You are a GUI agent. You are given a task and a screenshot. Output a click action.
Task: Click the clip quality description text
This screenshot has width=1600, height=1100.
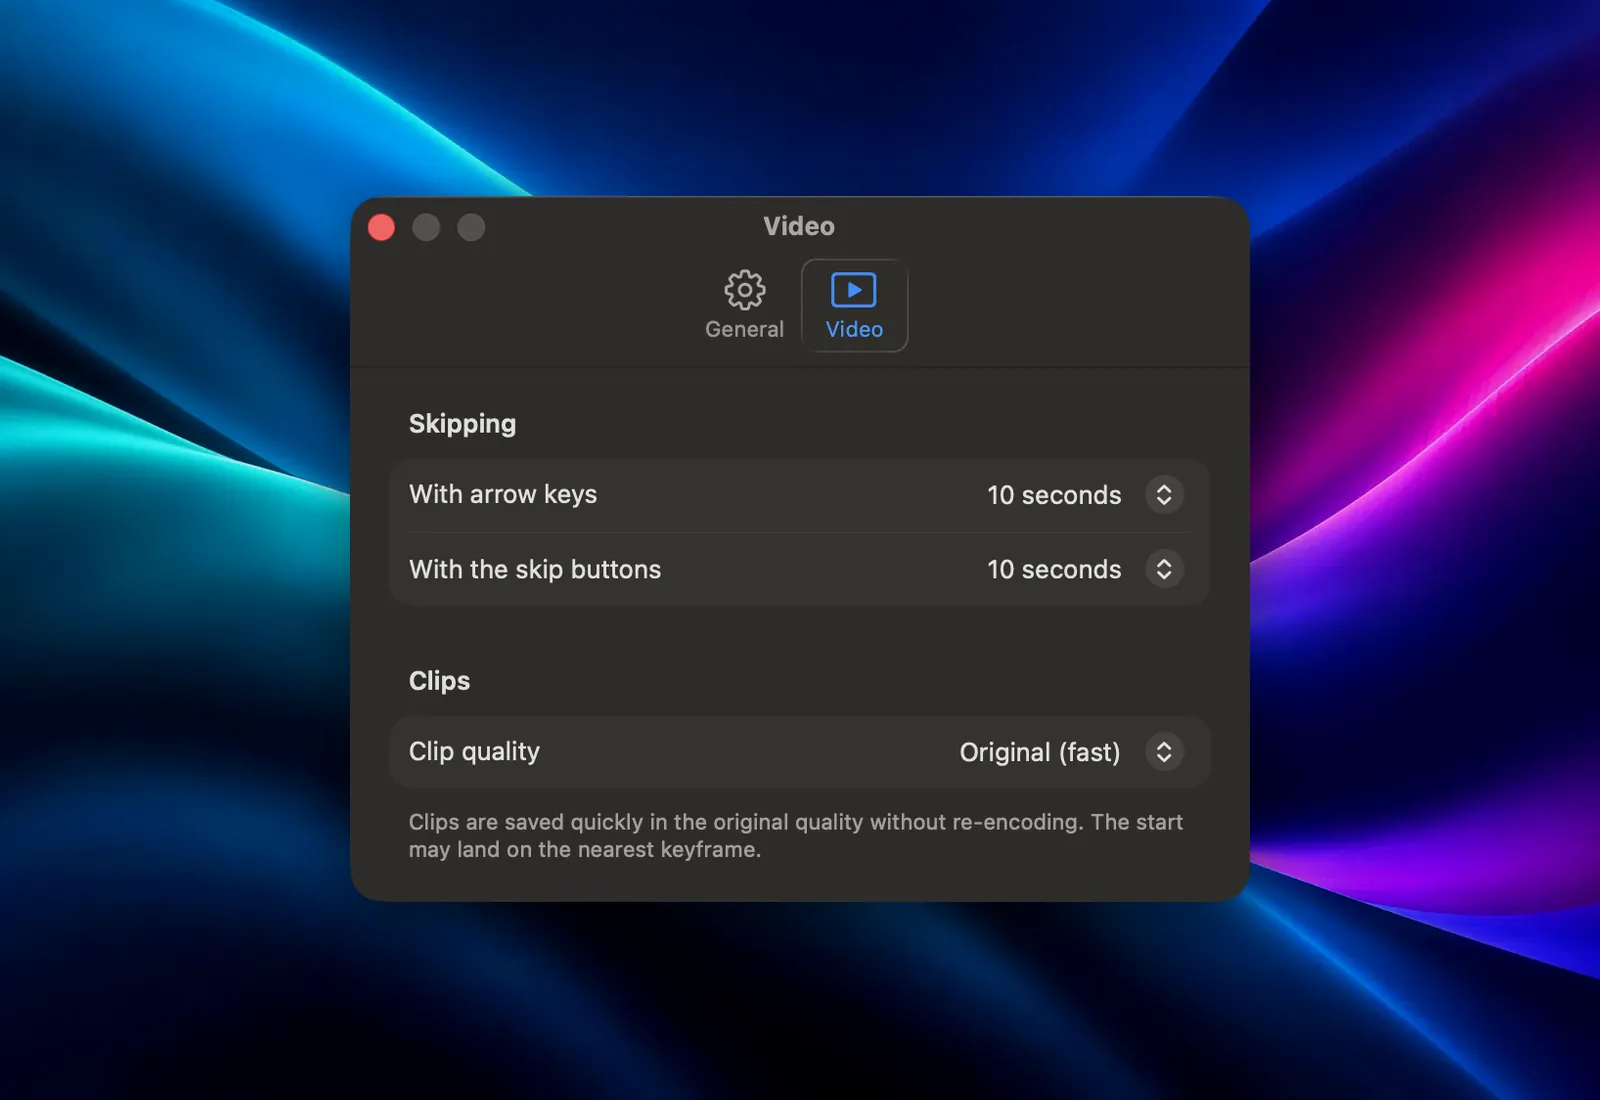pyautogui.click(x=795, y=835)
